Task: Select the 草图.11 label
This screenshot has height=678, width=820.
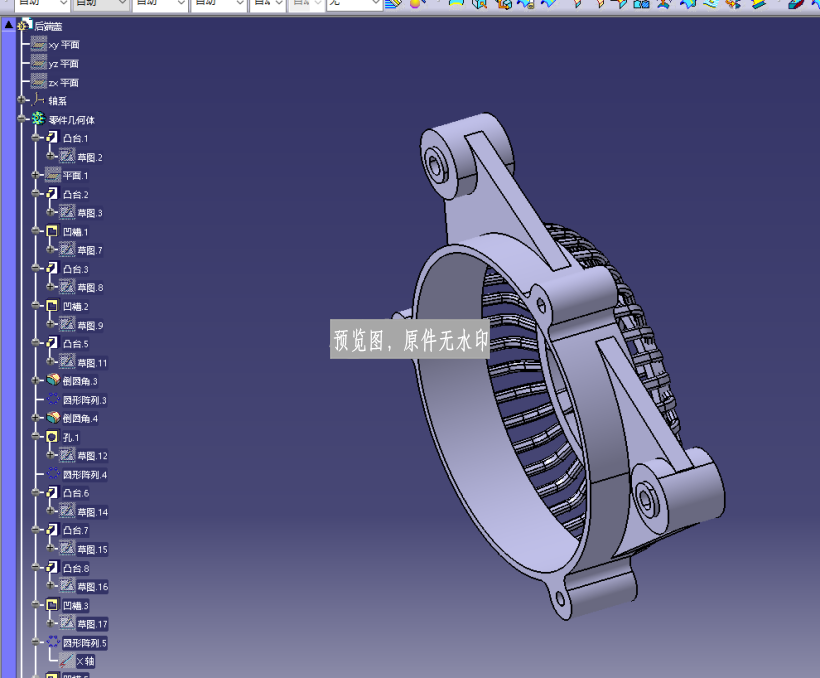Action: click(x=93, y=363)
